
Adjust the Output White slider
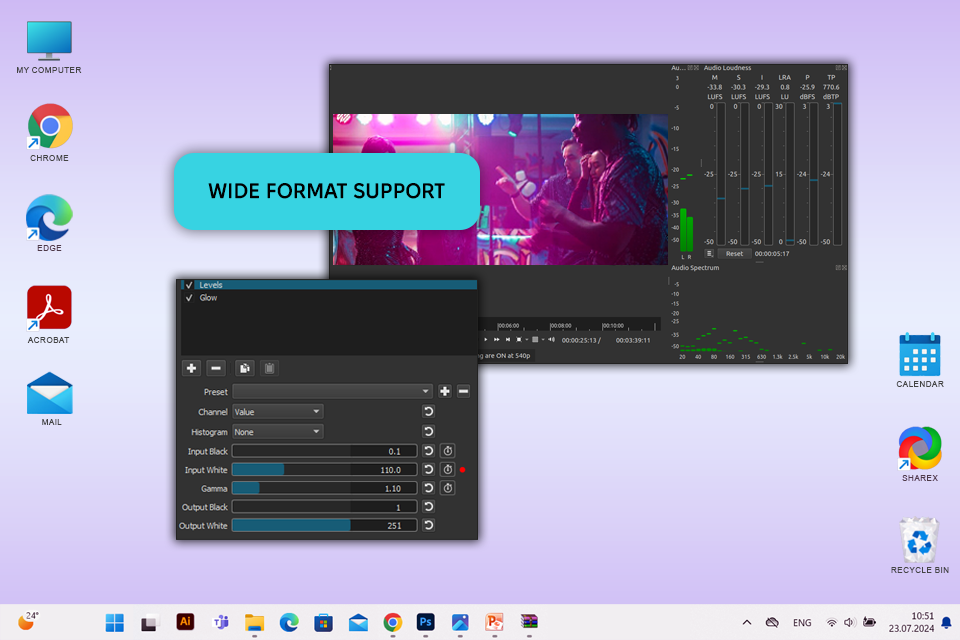pos(324,525)
